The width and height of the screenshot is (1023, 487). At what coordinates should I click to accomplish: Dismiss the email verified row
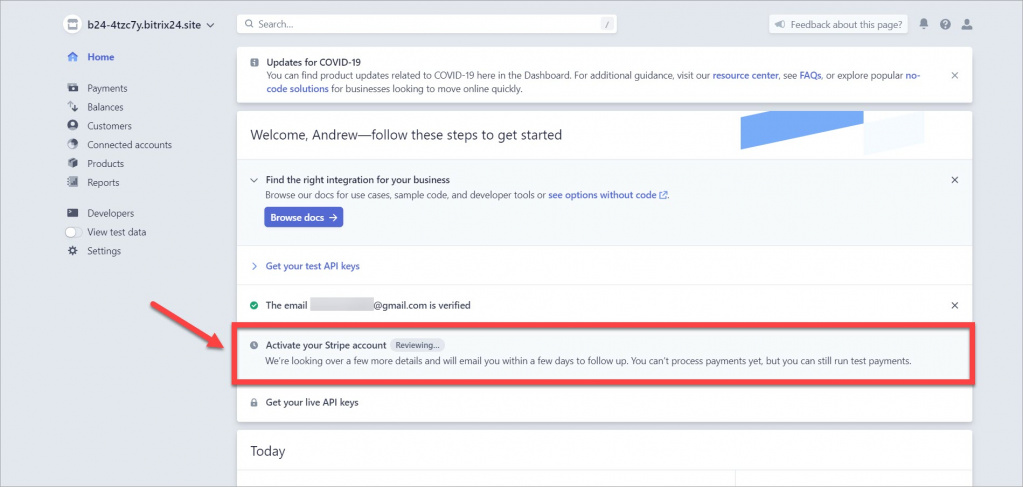[954, 305]
